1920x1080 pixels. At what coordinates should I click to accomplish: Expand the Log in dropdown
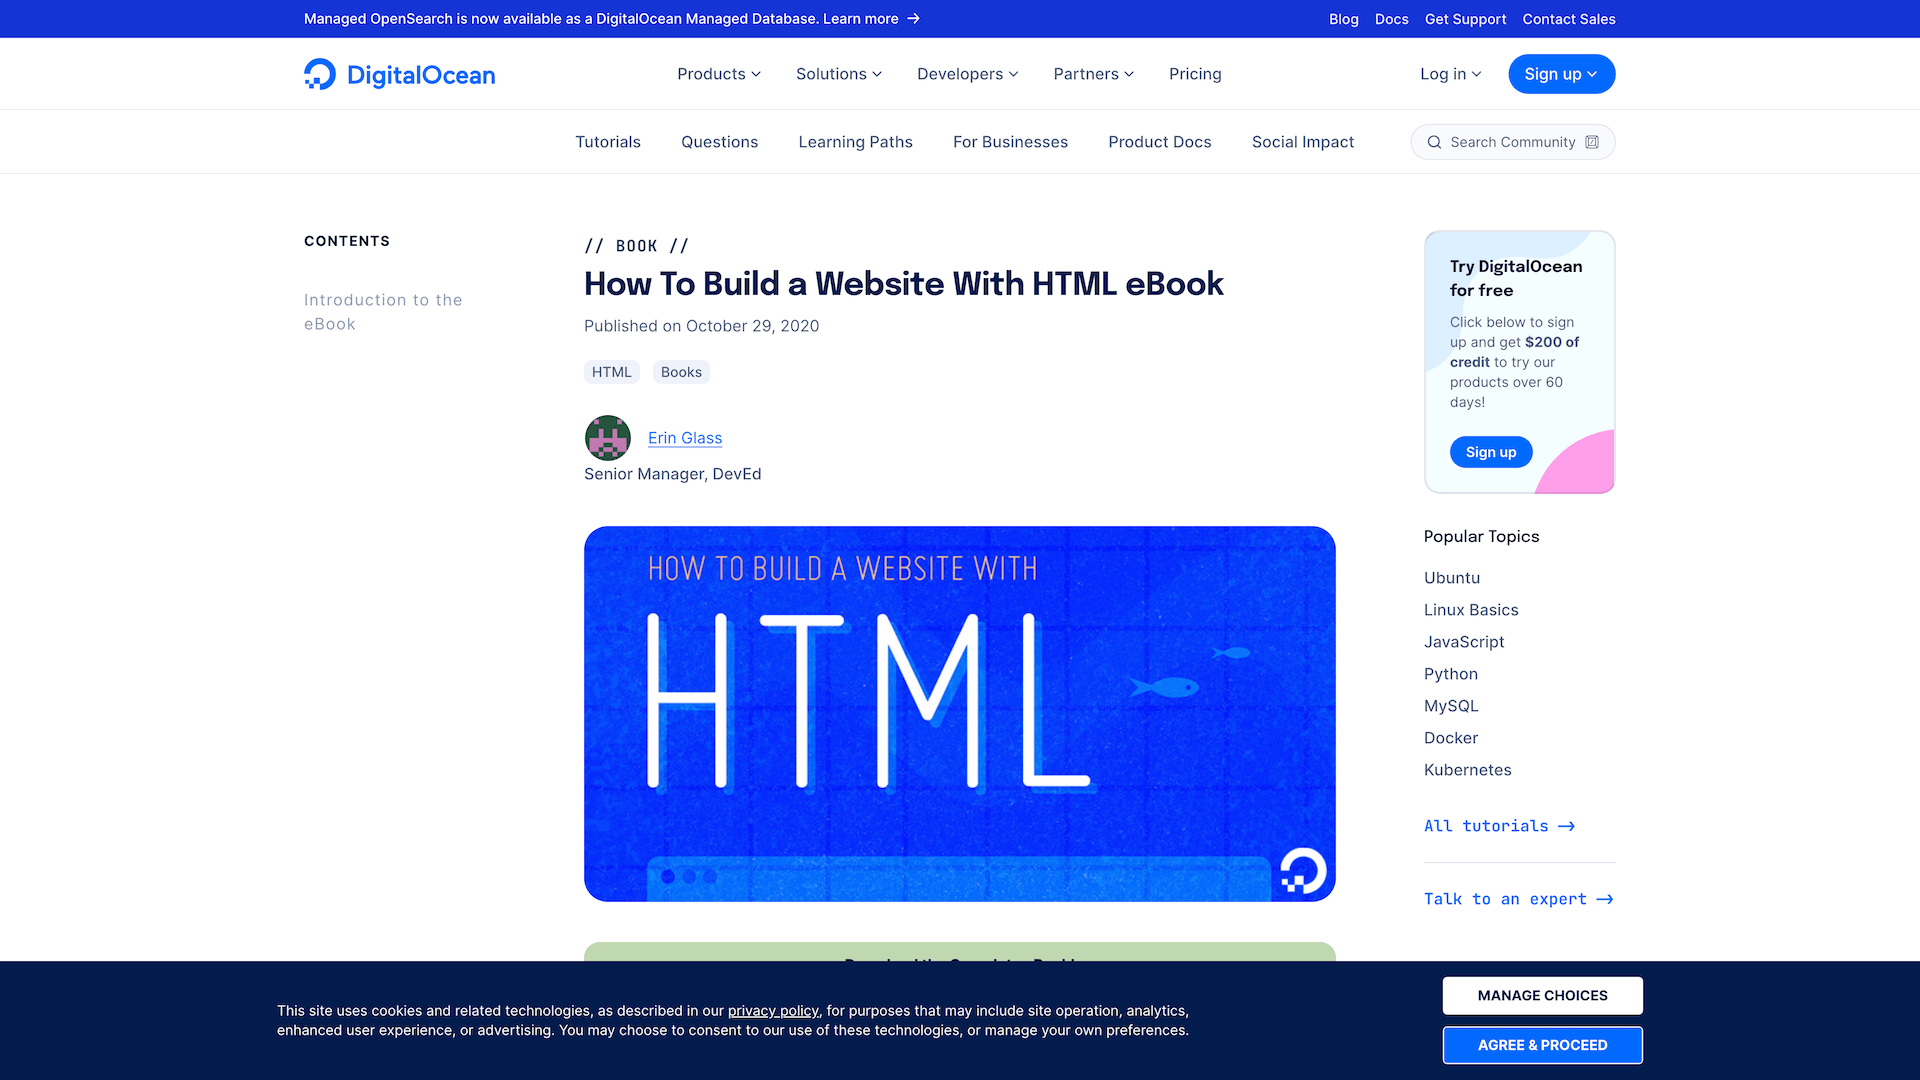pyautogui.click(x=1450, y=74)
